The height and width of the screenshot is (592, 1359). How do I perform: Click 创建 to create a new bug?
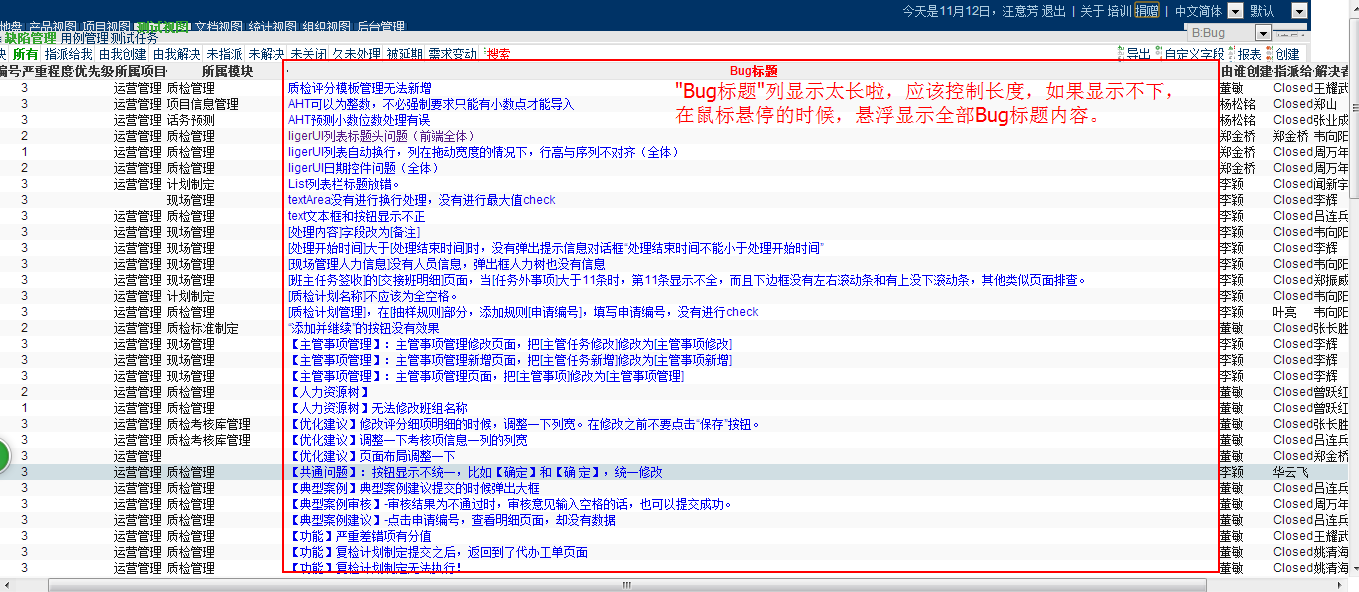click(x=1283, y=54)
